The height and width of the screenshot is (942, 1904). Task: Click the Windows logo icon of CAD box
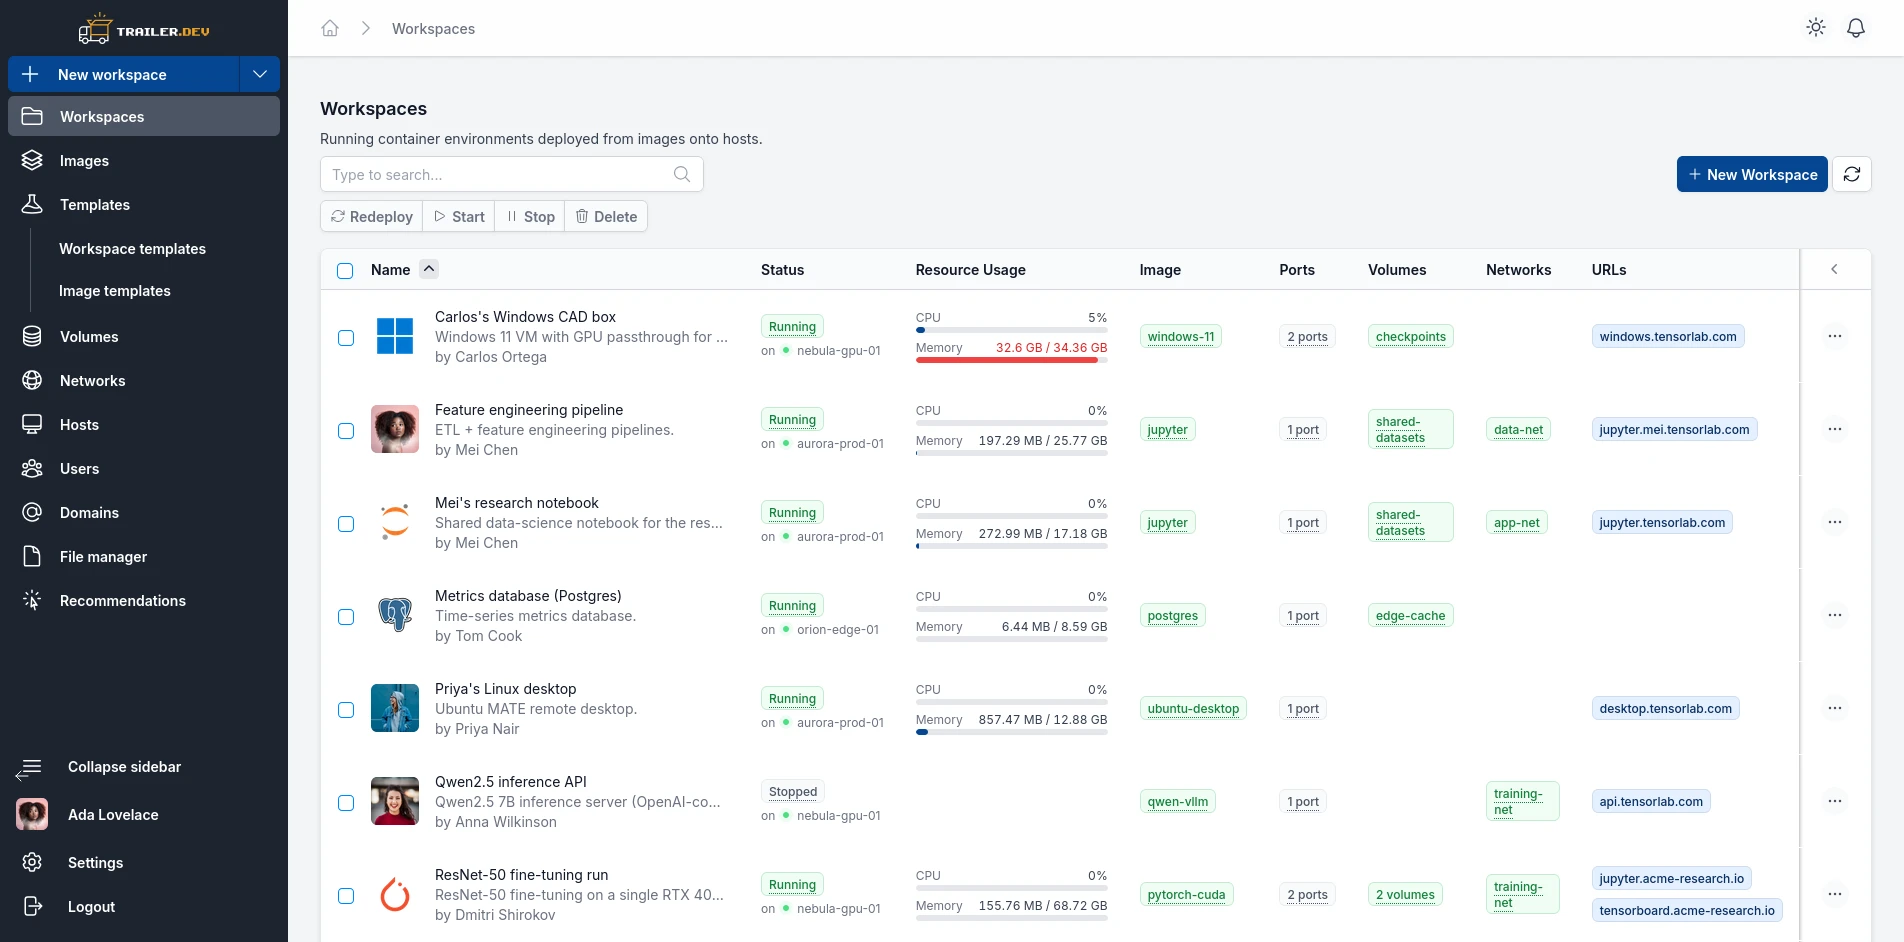395,336
